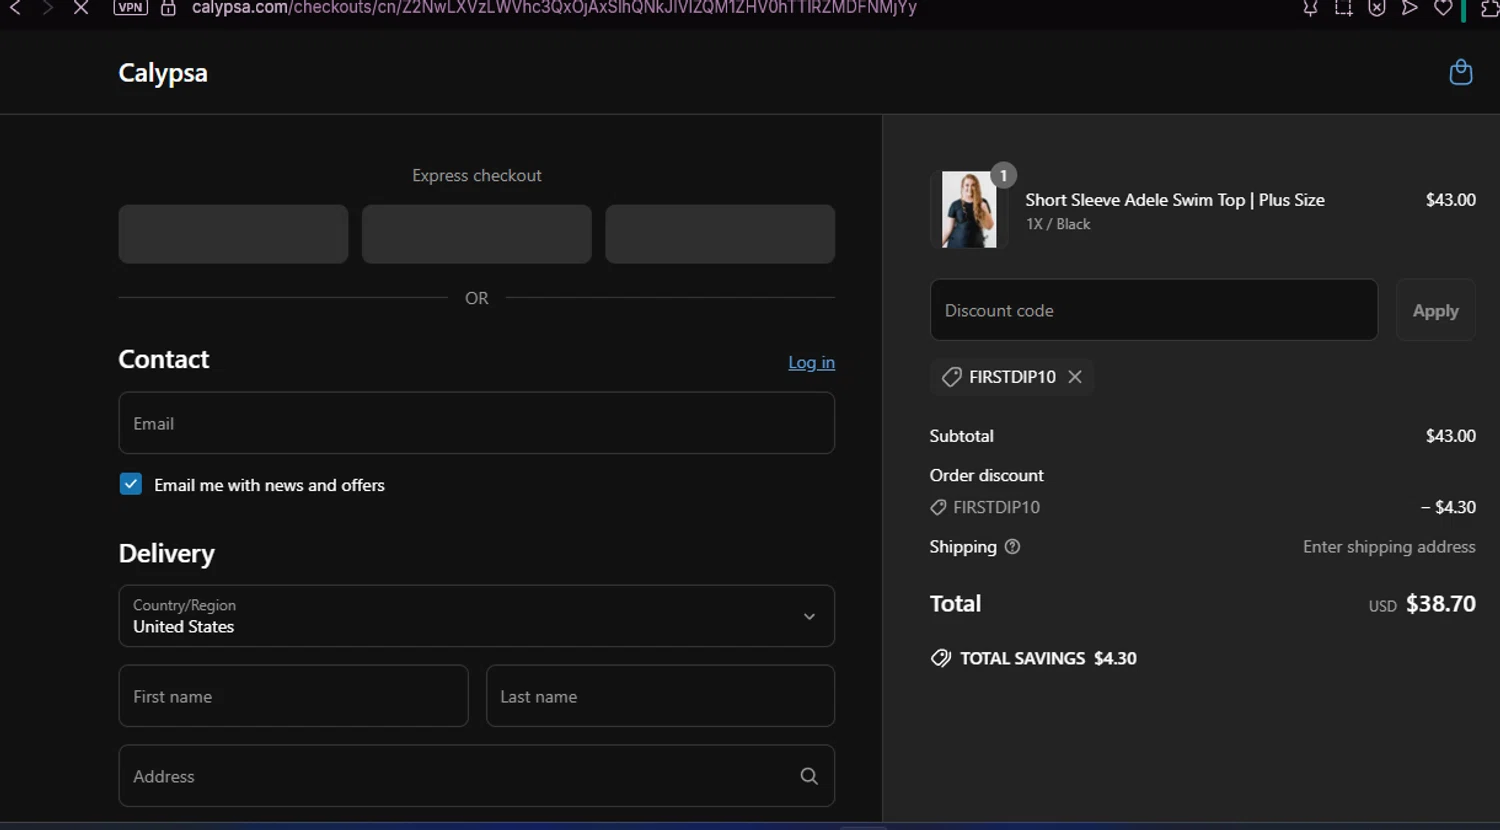Viewport: 1500px width, 830px height.
Task: Click the swim top product thumbnail
Action: [968, 210]
